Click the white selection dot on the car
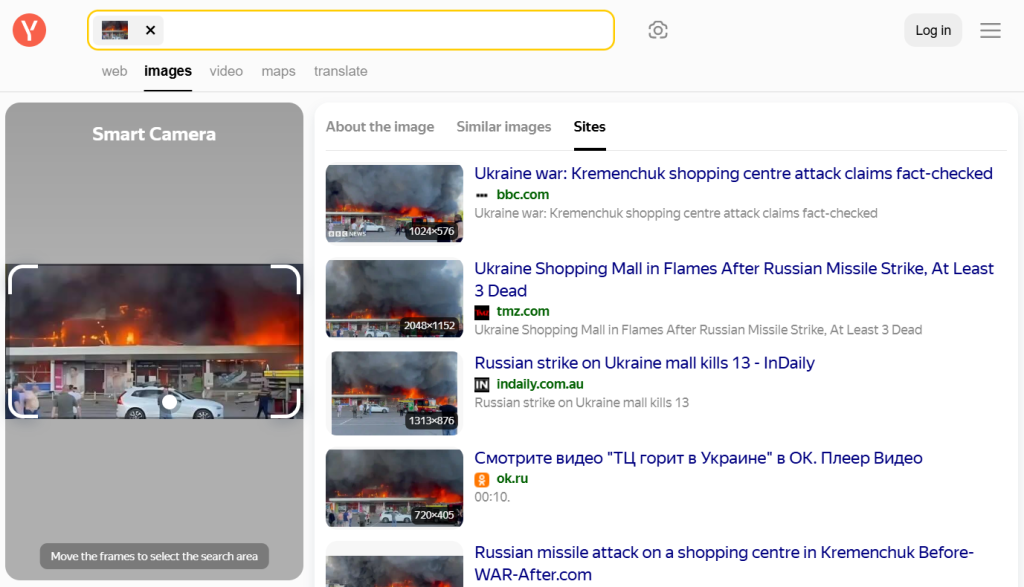Image resolution: width=1024 pixels, height=587 pixels. click(169, 402)
